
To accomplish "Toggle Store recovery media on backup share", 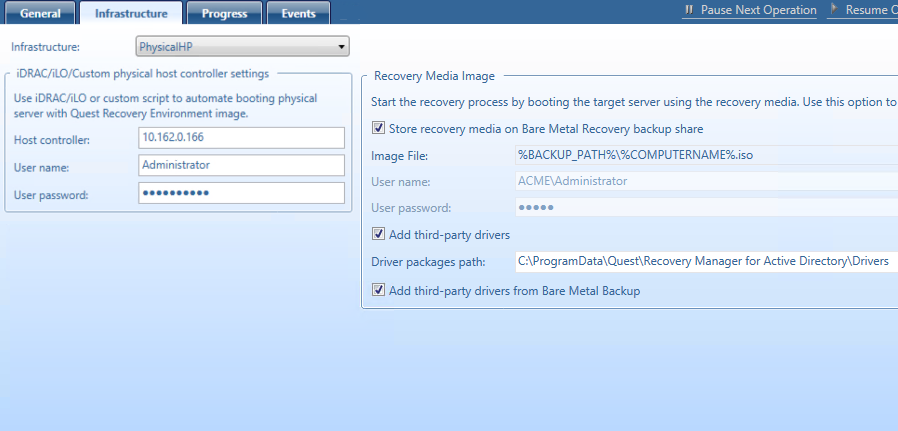I will 379,128.
